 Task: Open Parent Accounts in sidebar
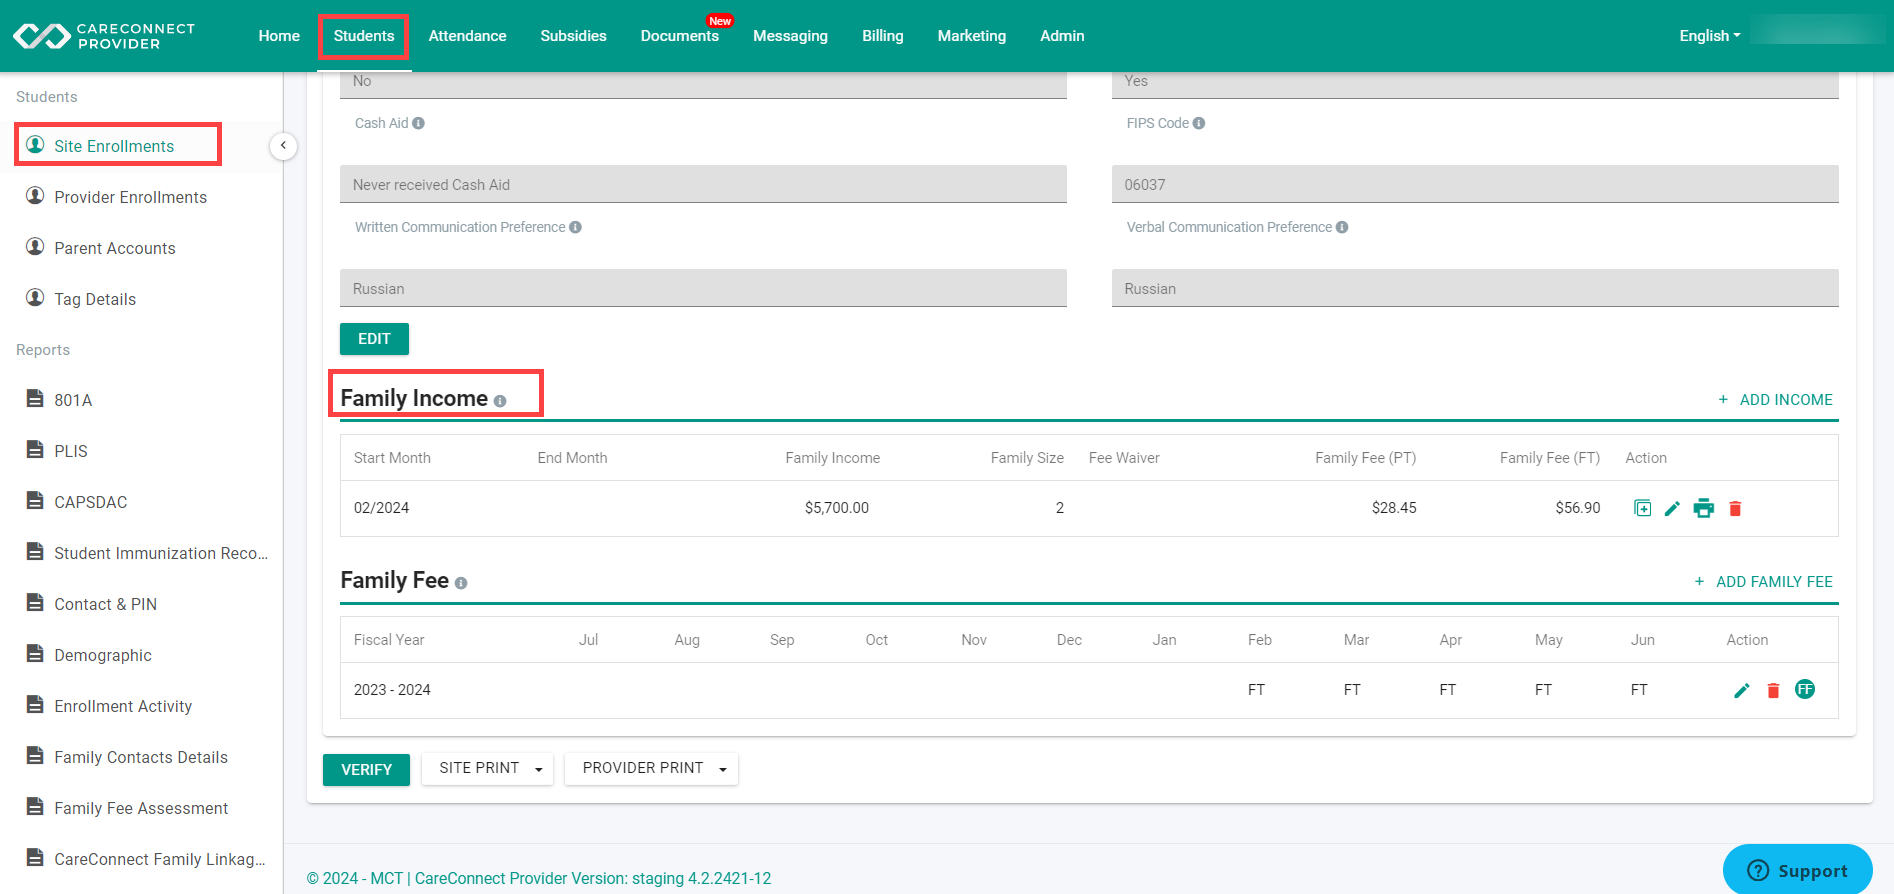pos(115,248)
